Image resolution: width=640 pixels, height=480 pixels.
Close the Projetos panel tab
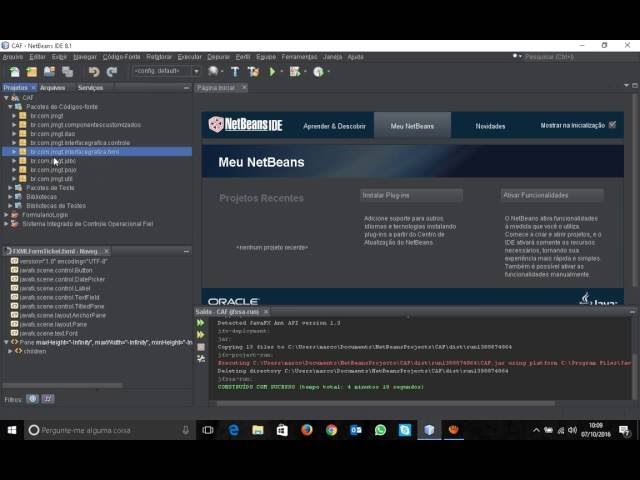tap(33, 88)
